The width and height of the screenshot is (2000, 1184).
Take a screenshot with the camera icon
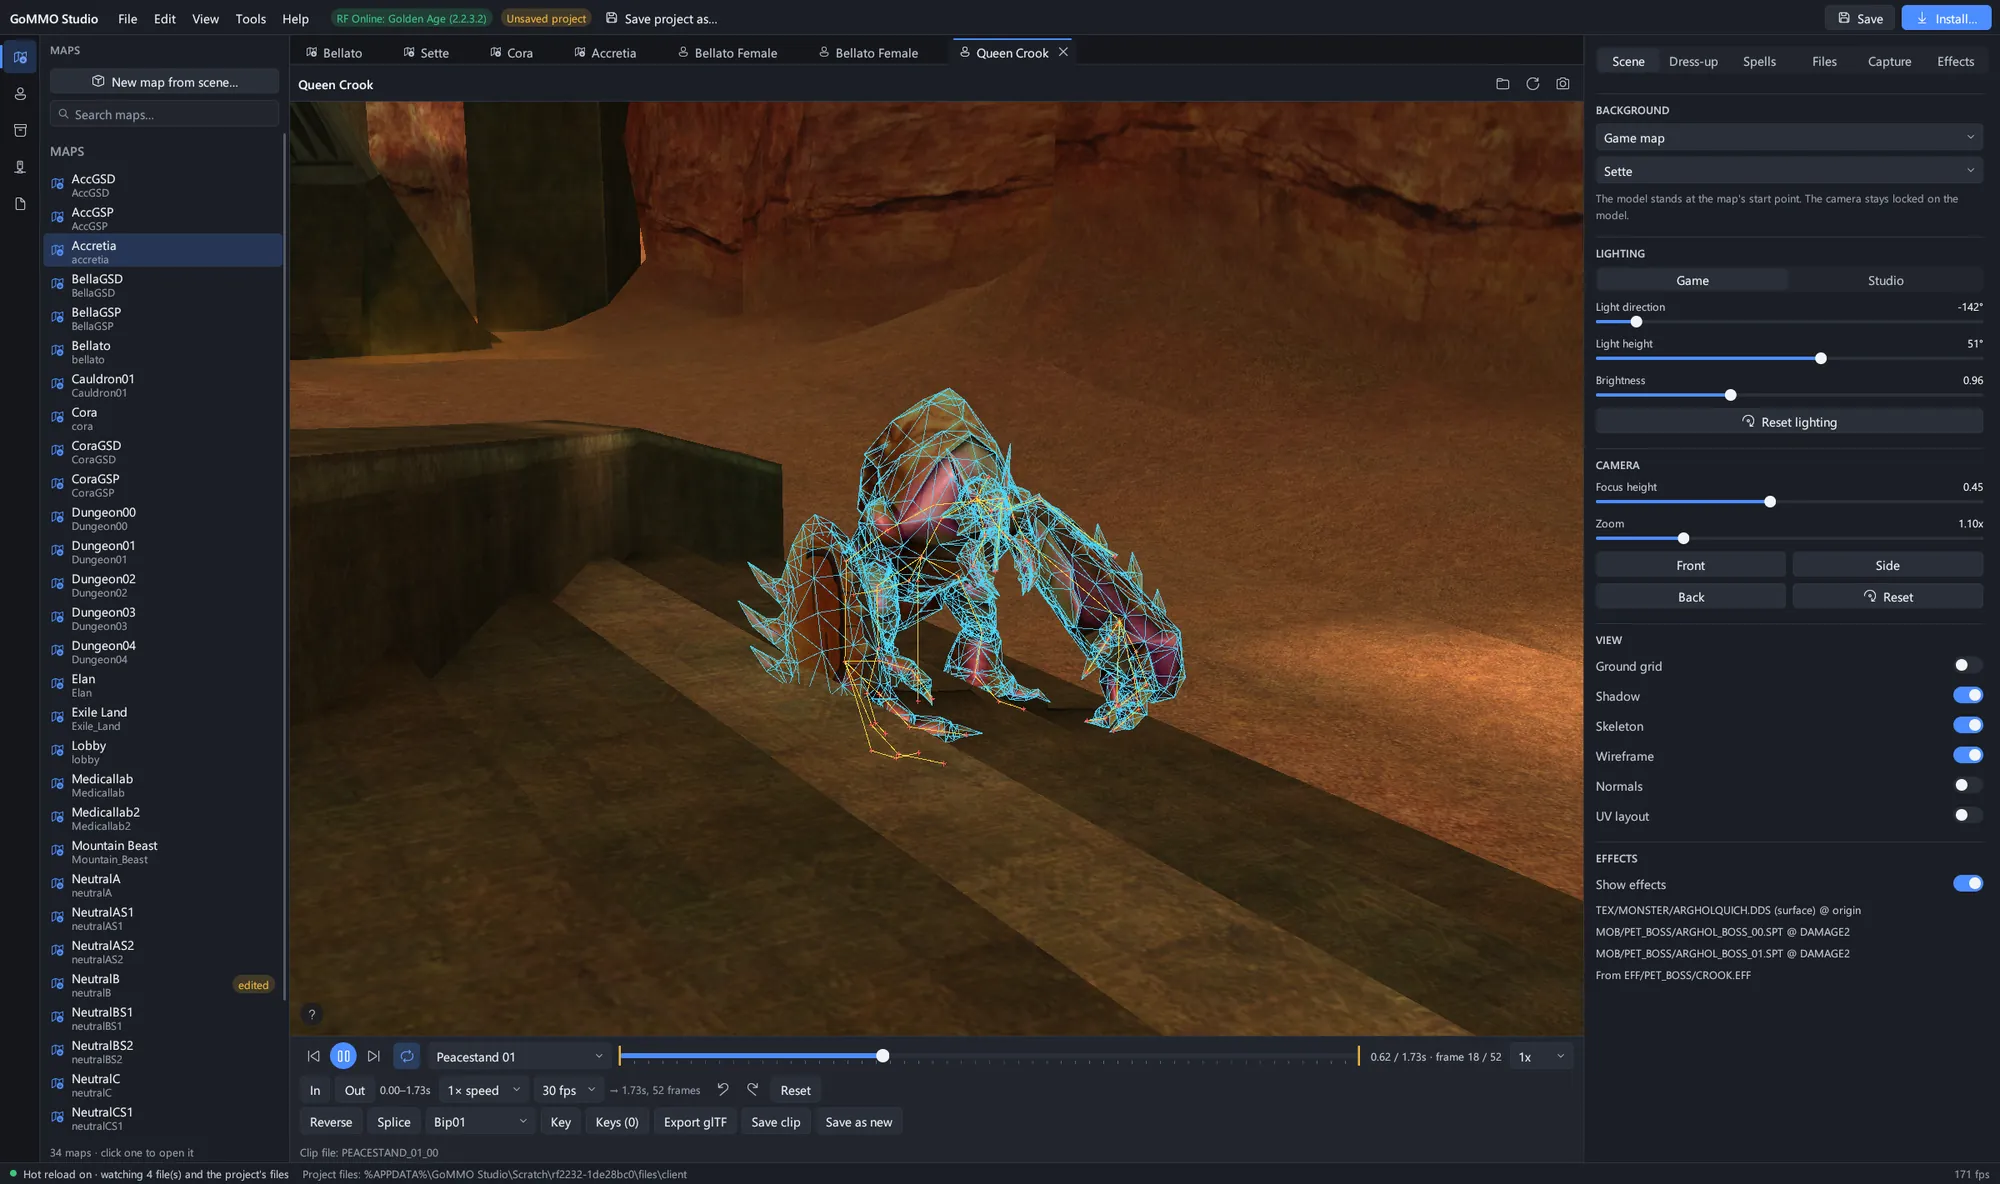pyautogui.click(x=1562, y=84)
